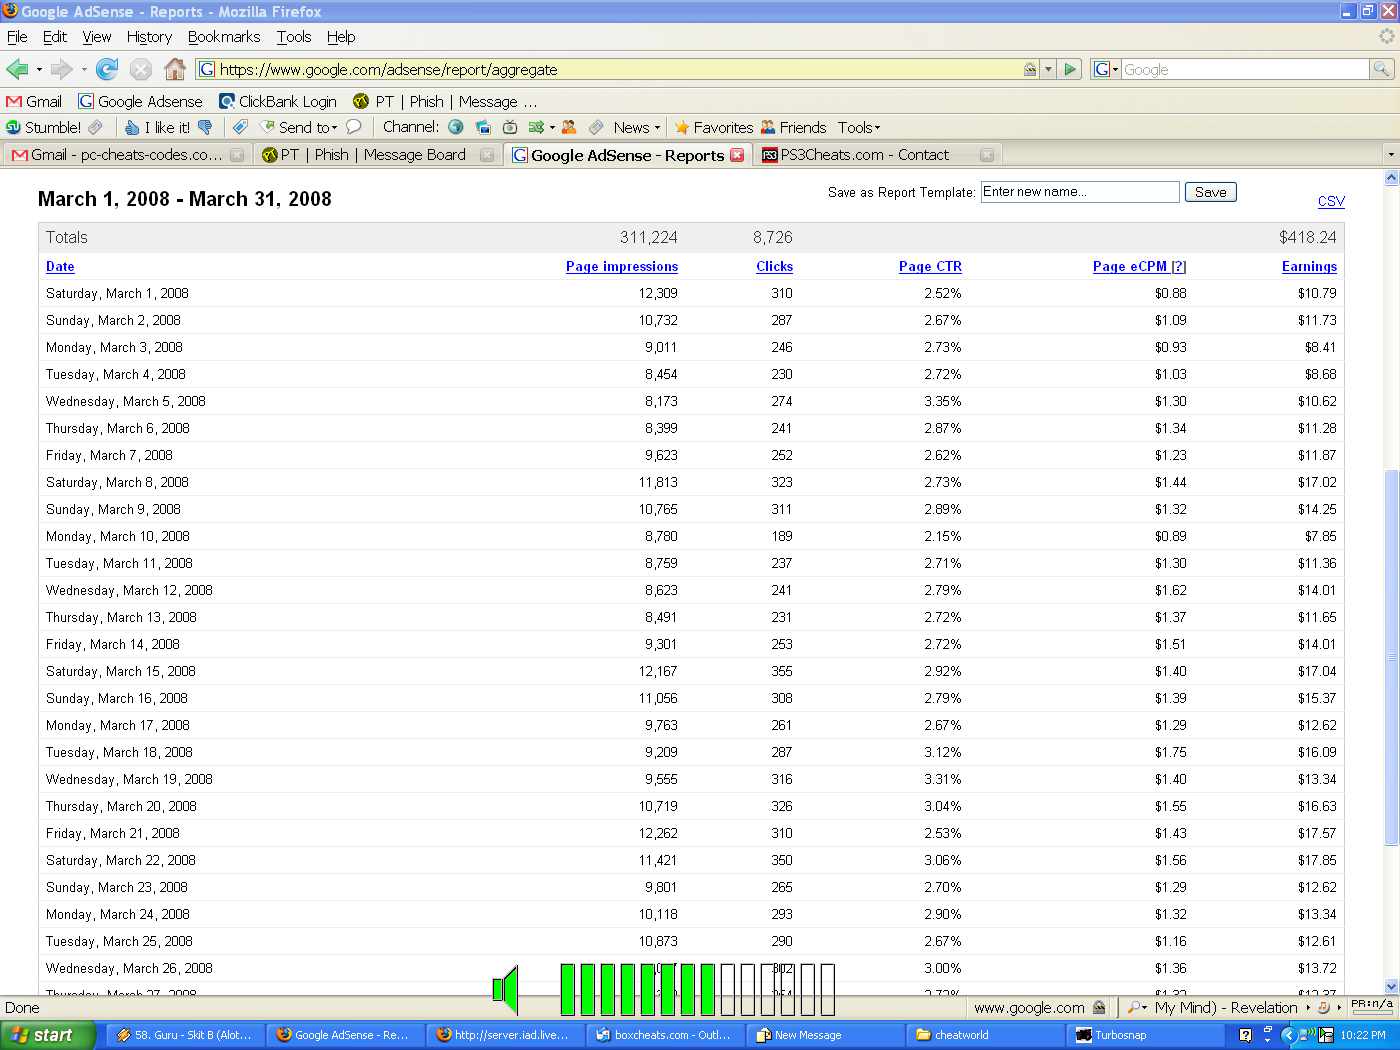Switch to the Gmail - pc-cheats-codes tab
This screenshot has width=1400, height=1050.
pos(128,155)
